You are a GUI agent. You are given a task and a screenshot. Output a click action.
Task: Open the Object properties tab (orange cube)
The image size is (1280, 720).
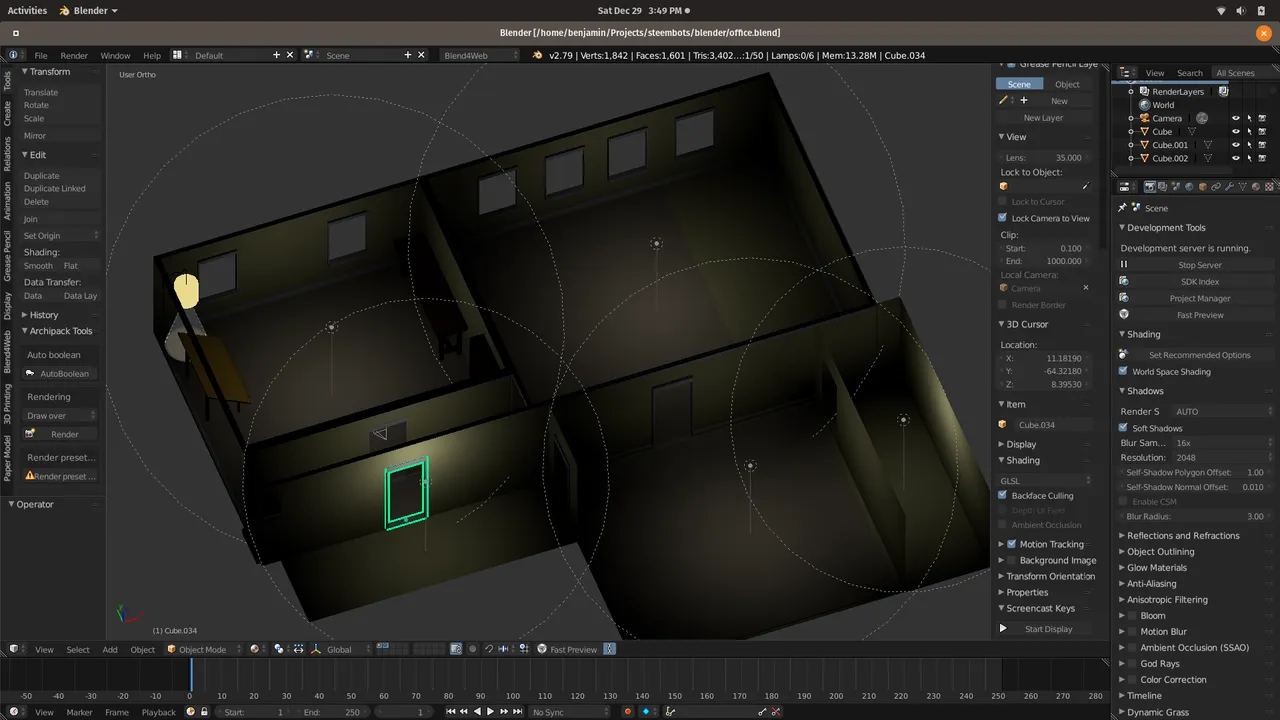tap(1203, 186)
